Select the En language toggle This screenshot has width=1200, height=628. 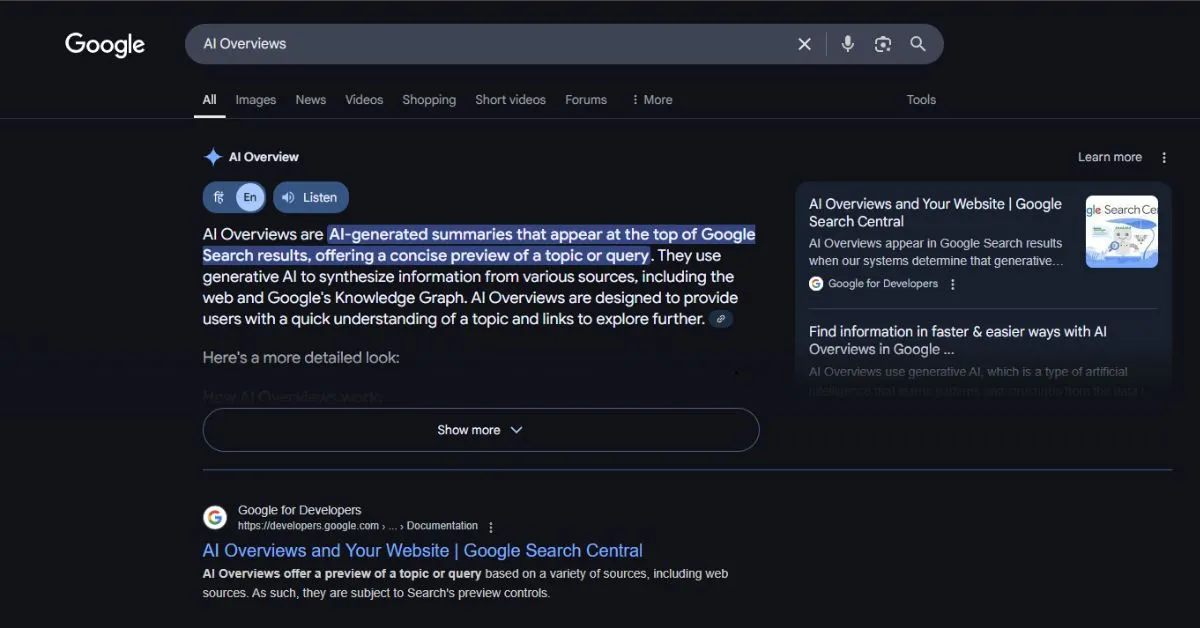[x=250, y=197]
